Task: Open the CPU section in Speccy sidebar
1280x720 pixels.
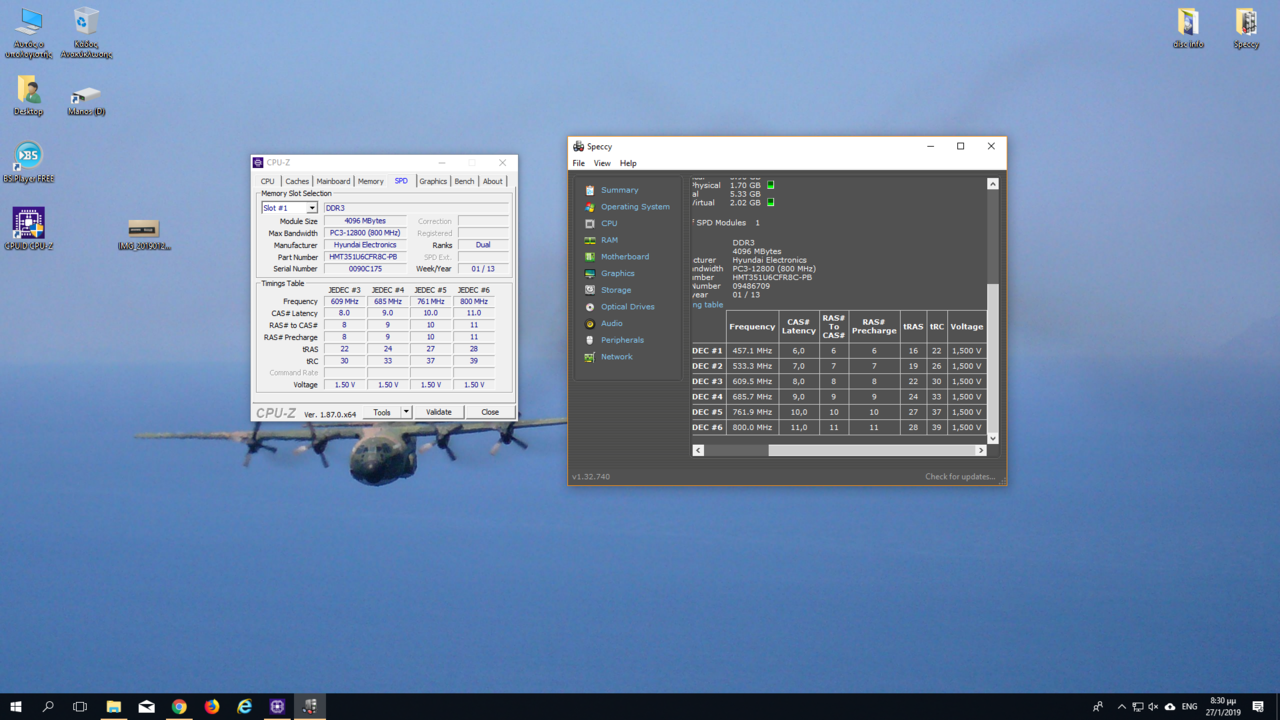Action: point(609,223)
